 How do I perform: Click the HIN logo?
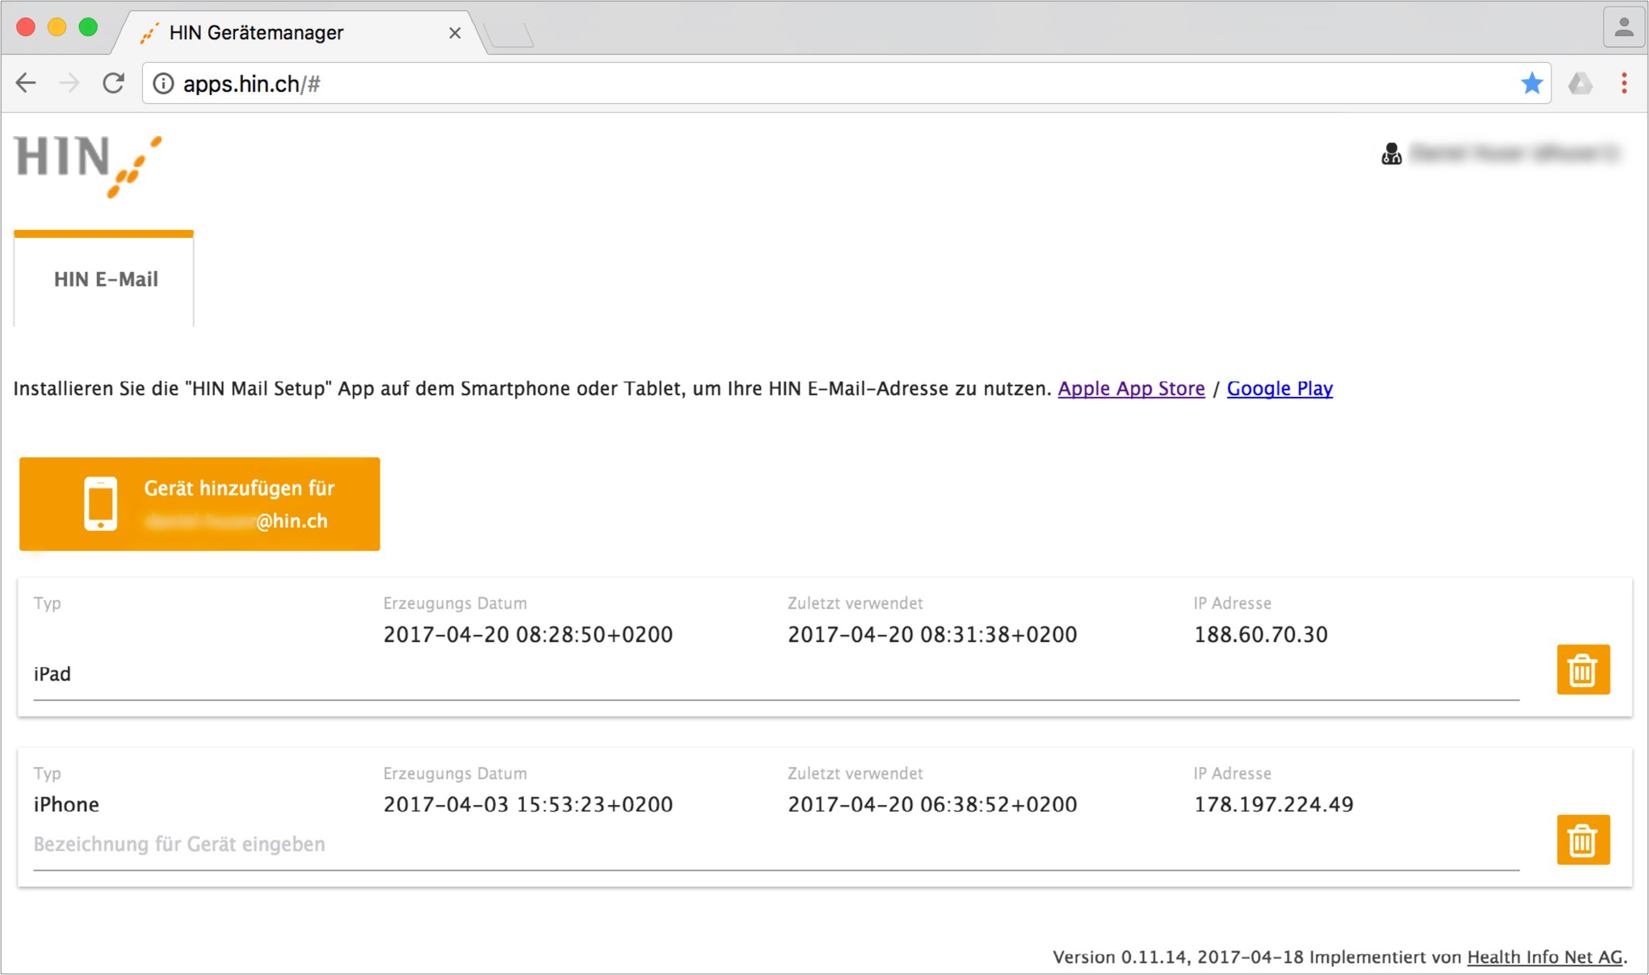click(88, 166)
